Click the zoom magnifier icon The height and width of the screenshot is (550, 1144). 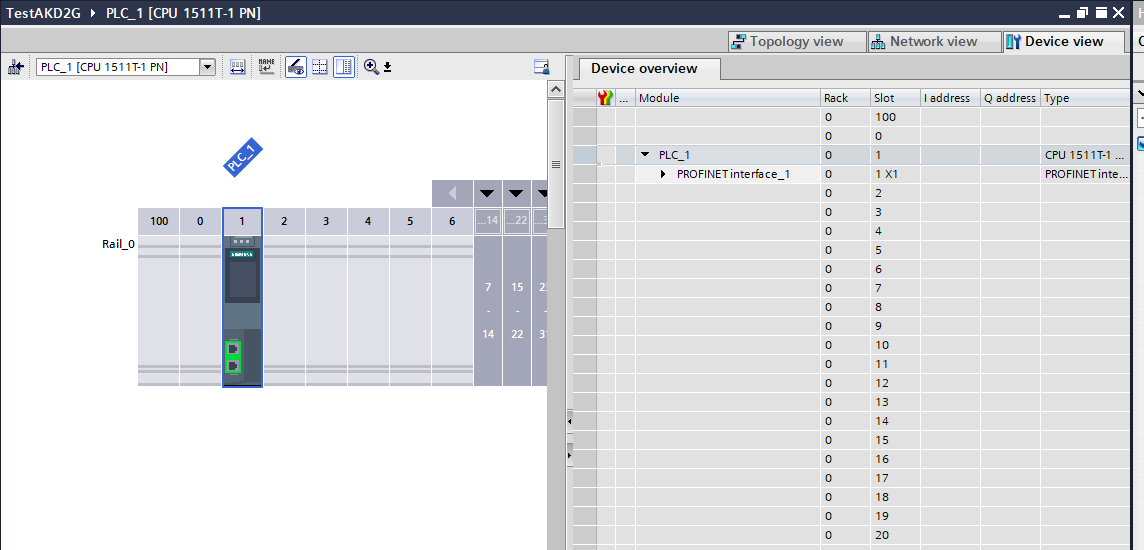pyautogui.click(x=371, y=67)
